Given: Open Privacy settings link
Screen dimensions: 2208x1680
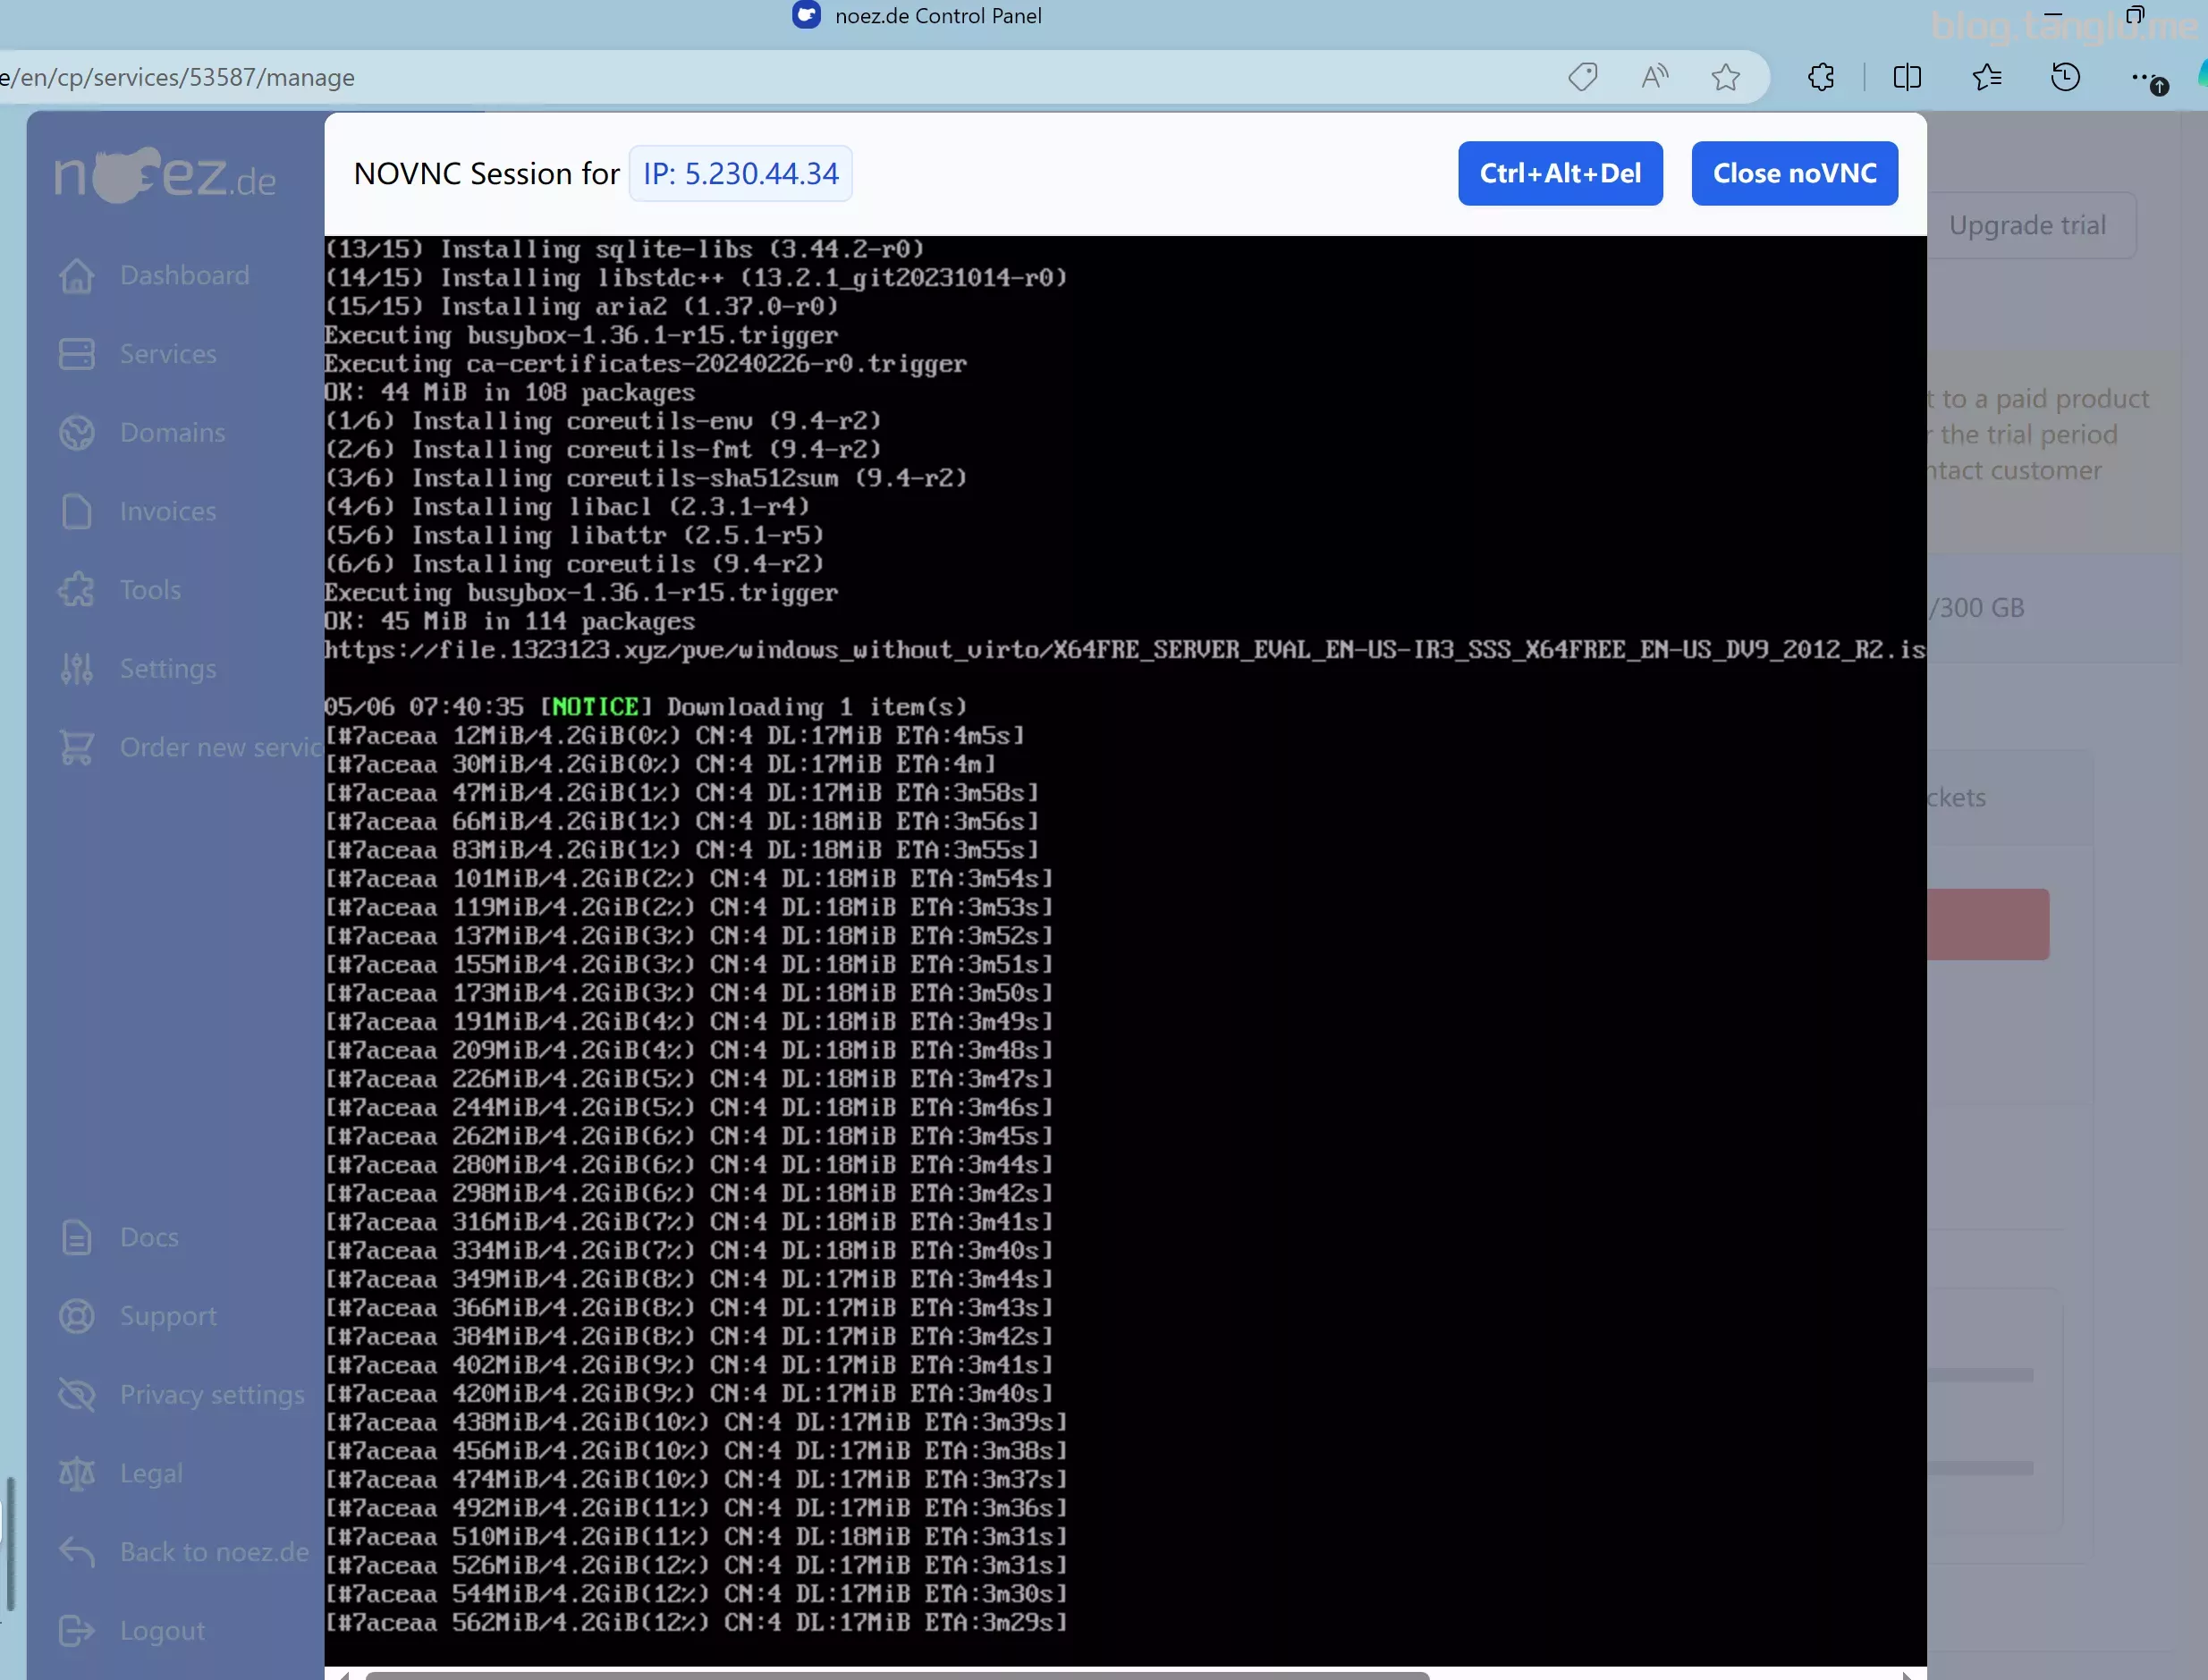Looking at the screenshot, I should 212,1395.
